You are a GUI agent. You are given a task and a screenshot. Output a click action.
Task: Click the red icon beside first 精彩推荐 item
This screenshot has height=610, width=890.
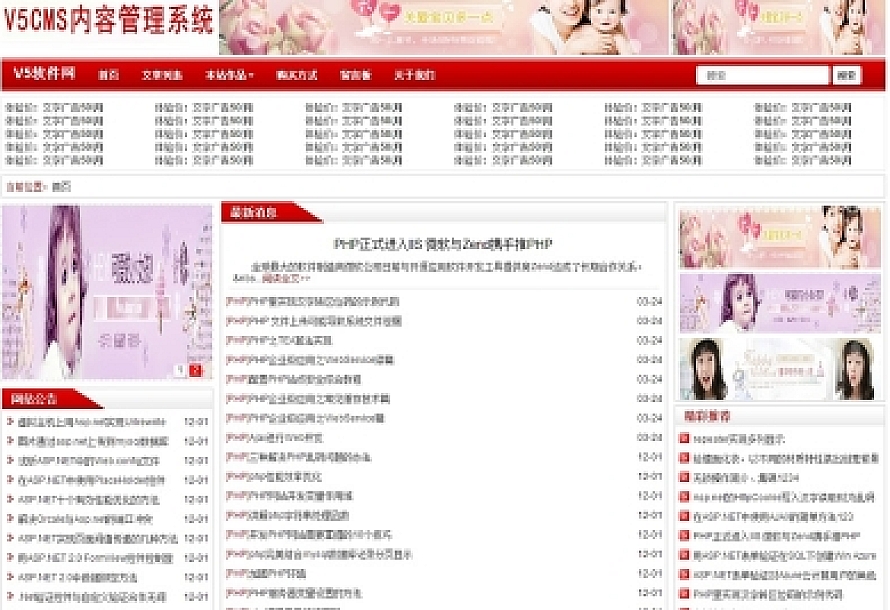pyautogui.click(x=684, y=439)
